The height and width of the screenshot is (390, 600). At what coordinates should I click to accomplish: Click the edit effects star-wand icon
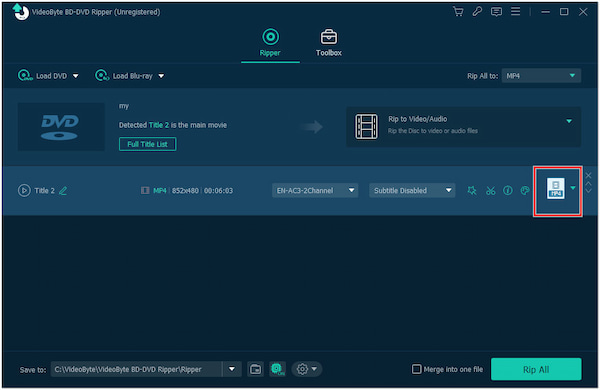tap(472, 190)
